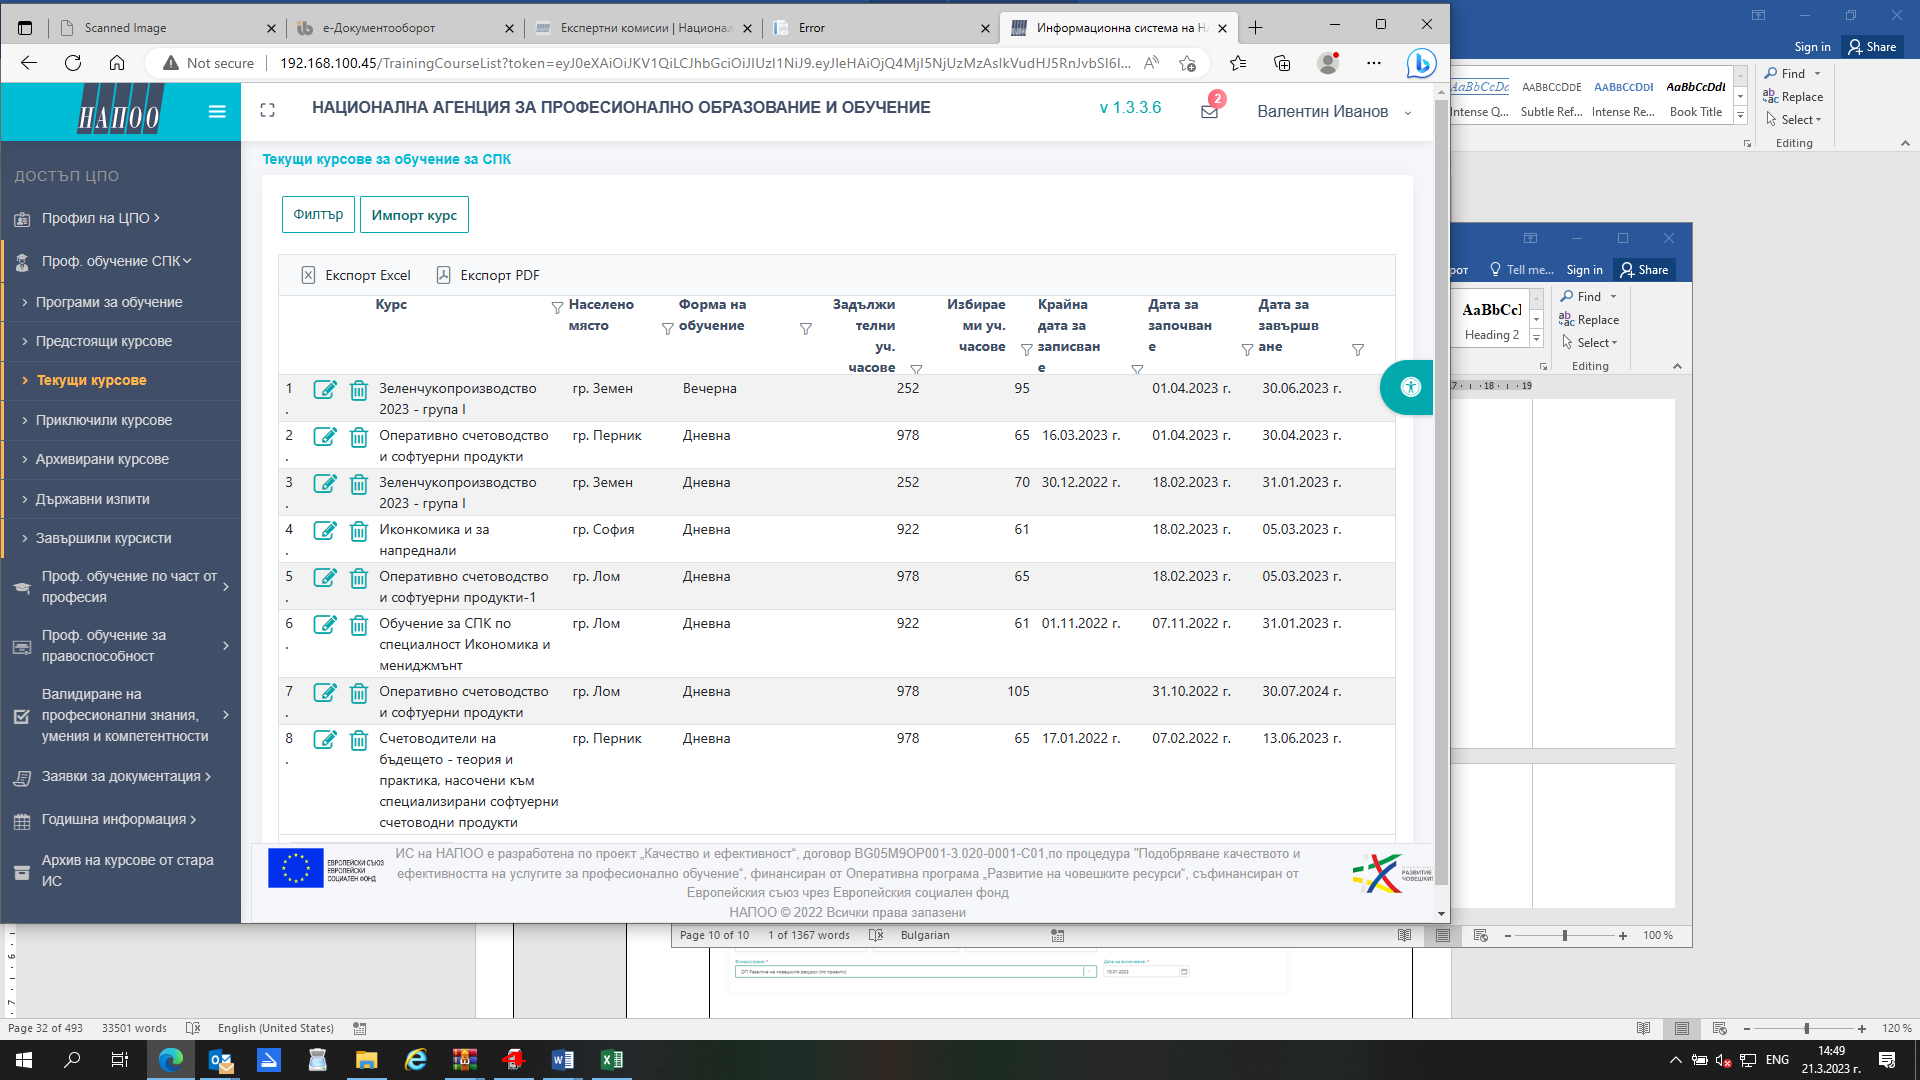Image resolution: width=1920 pixels, height=1080 pixels.
Task: Adjust the Word zoom slider
Action: pyautogui.click(x=1806, y=1028)
